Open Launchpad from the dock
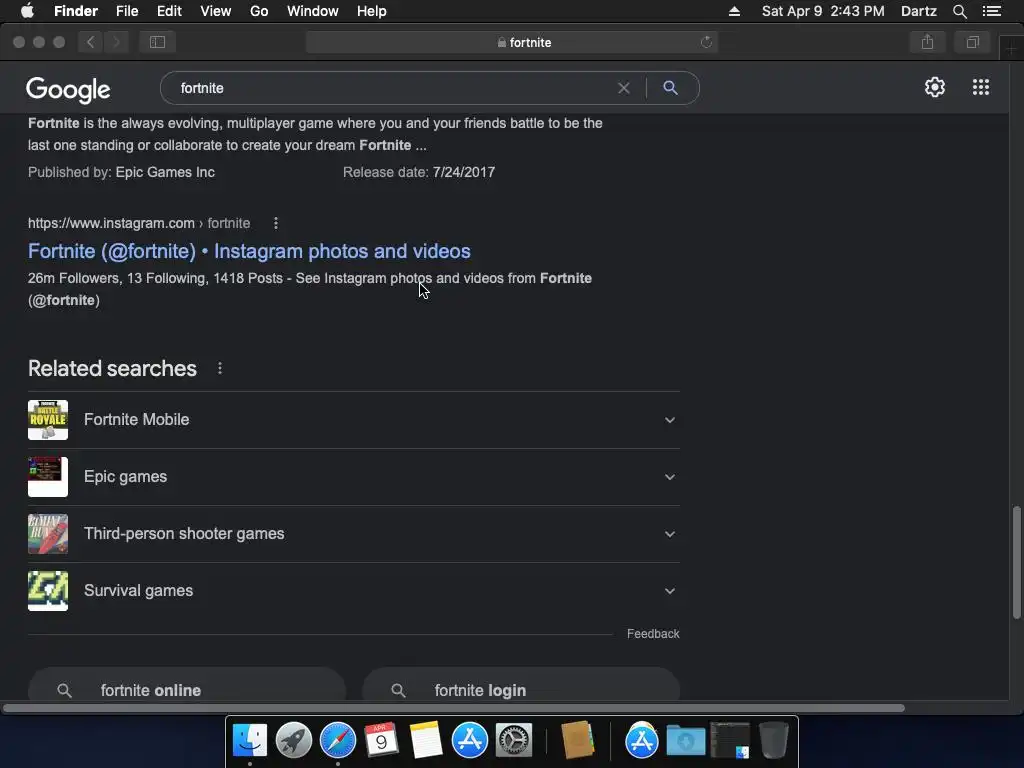Viewport: 1024px width, 768px height. pos(293,740)
